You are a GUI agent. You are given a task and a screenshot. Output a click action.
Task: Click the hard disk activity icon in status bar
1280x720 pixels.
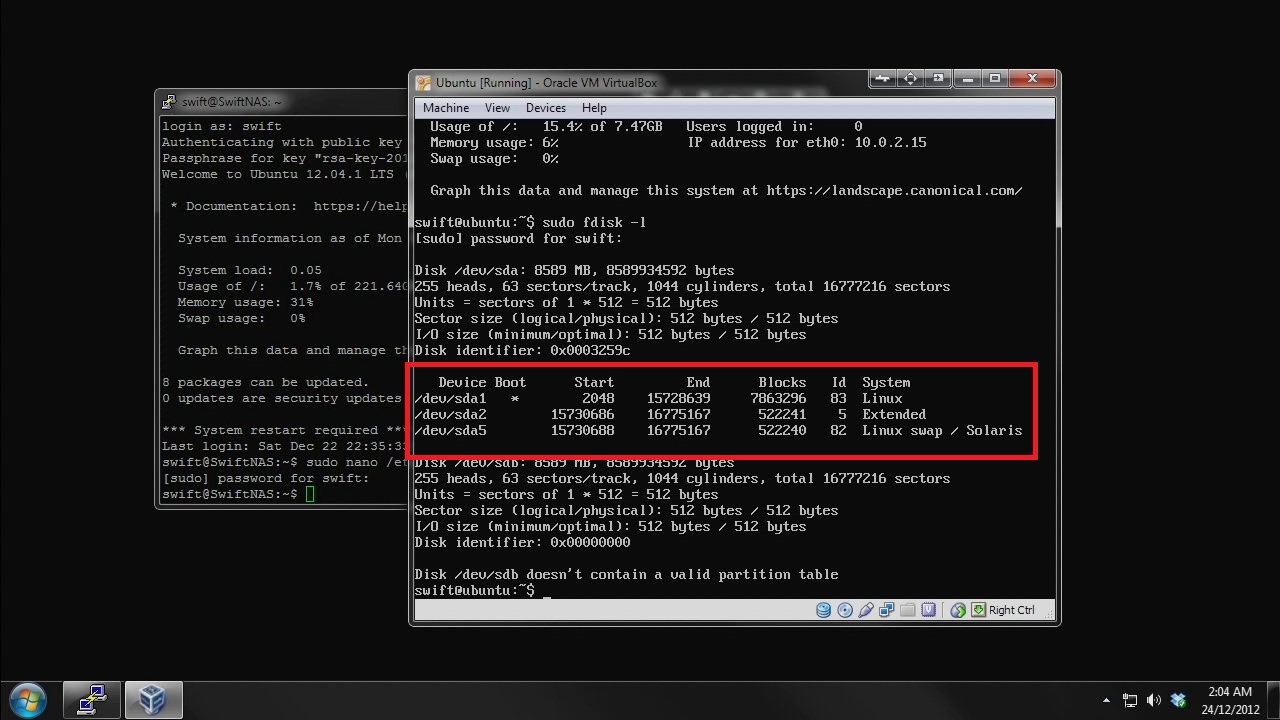824,610
